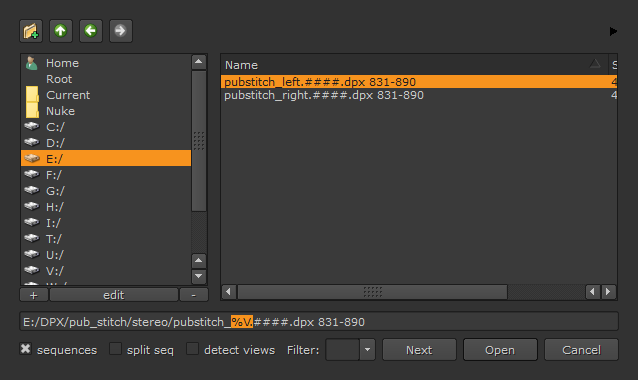The width and height of the screenshot is (638, 380).
Task: Click the create new folder icon
Action: coord(31,31)
